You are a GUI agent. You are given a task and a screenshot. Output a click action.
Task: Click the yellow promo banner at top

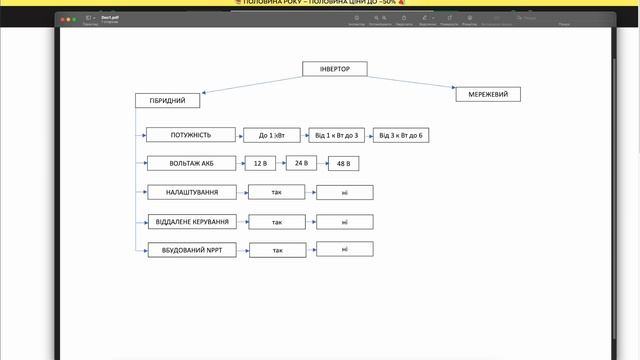point(320,2)
